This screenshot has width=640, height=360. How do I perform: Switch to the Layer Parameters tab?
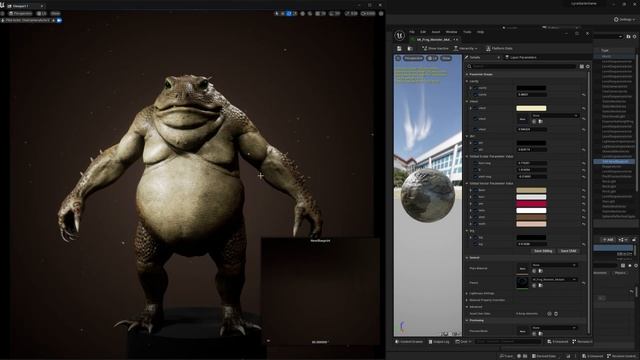tap(521, 58)
